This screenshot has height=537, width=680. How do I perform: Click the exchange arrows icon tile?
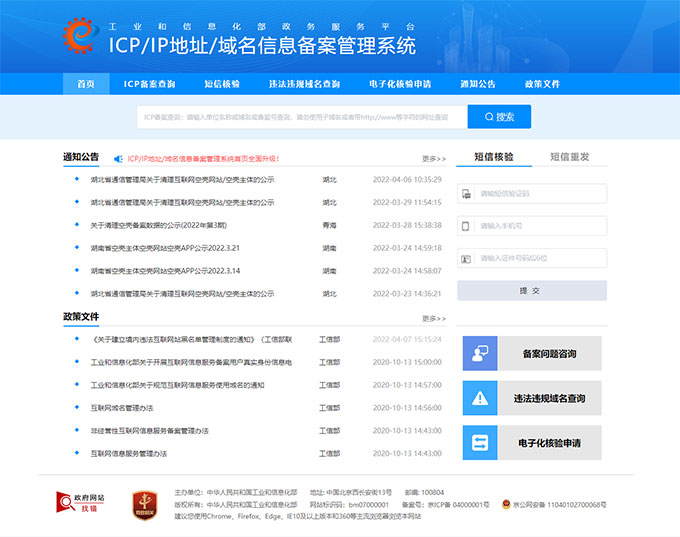[480, 443]
